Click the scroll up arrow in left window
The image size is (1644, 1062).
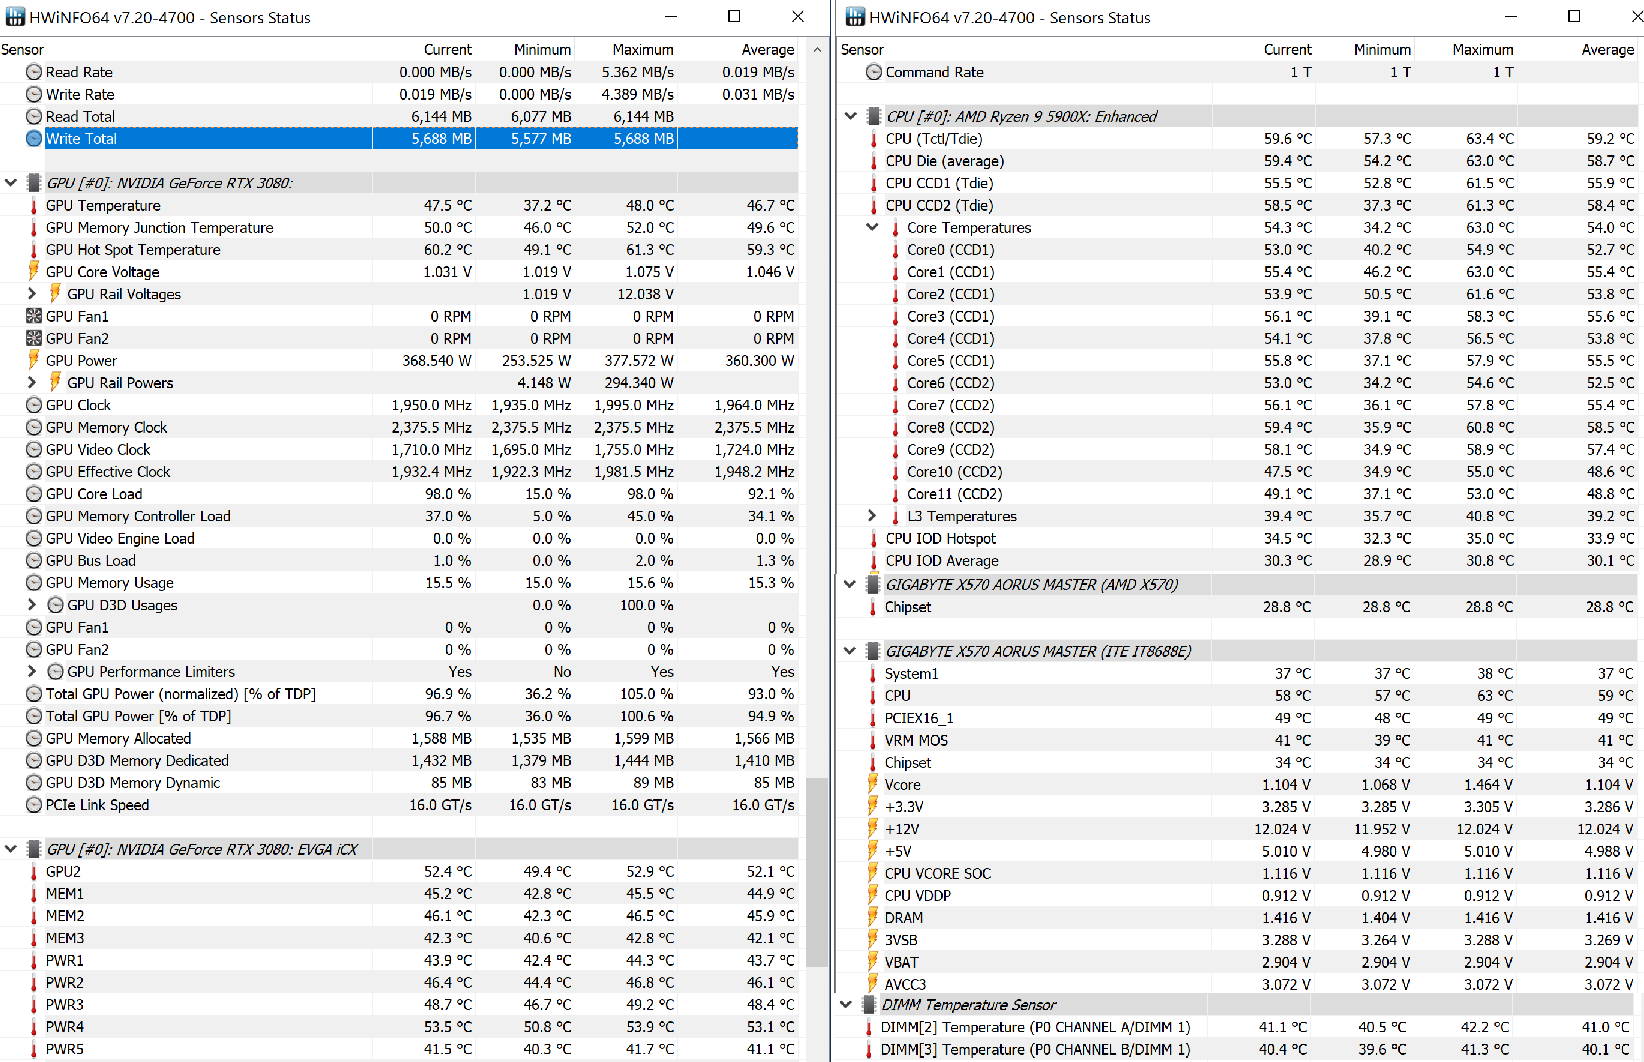(818, 49)
